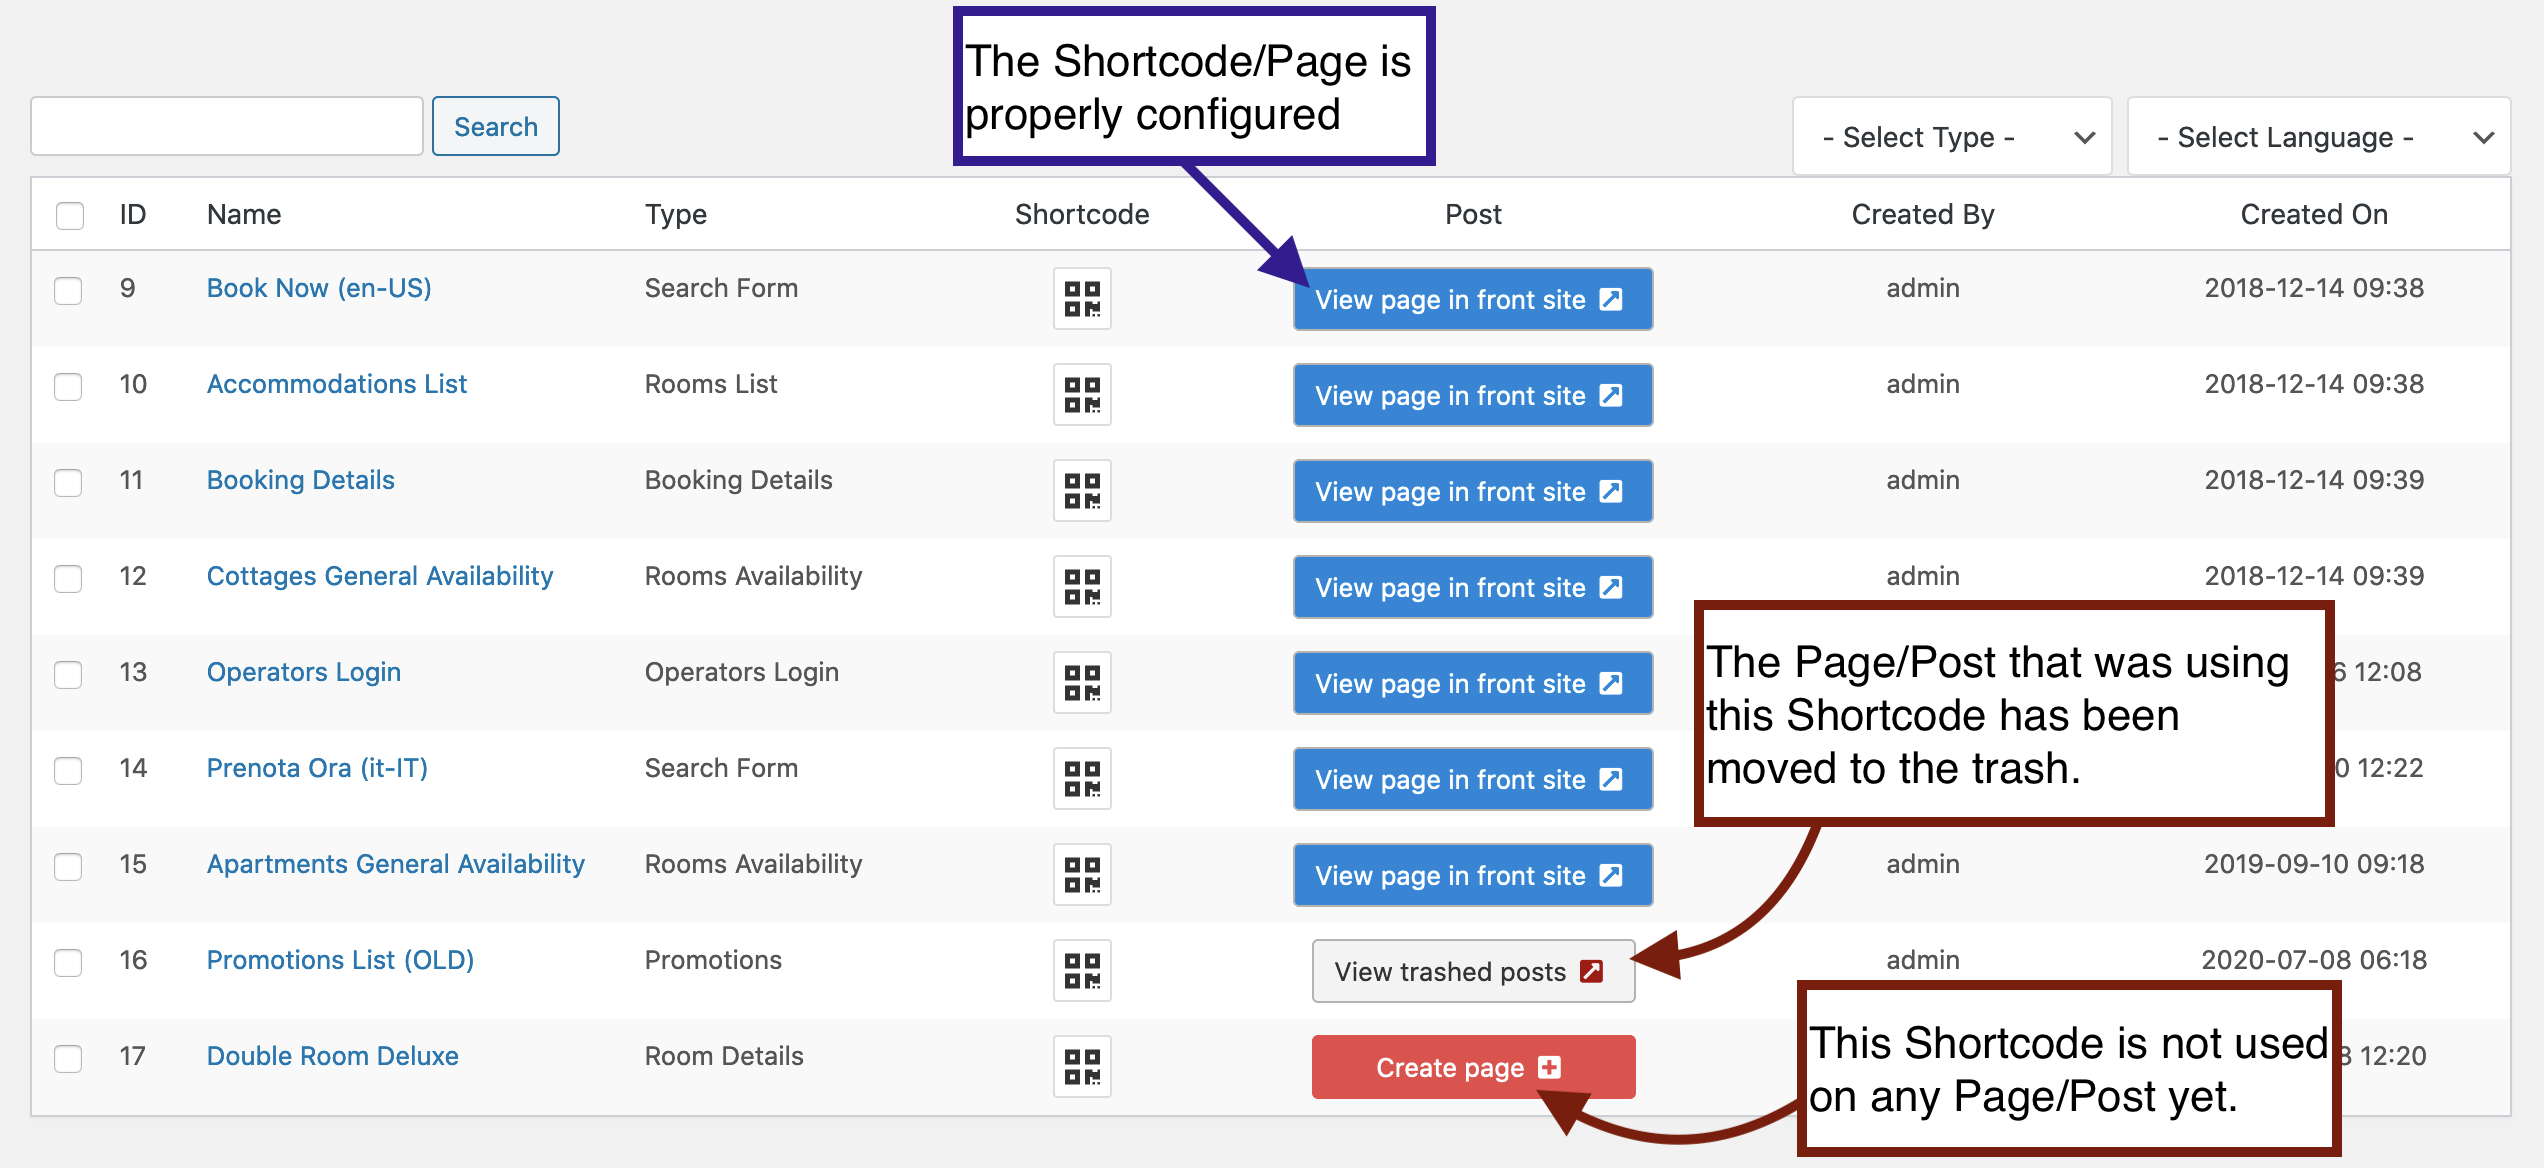2544x1168 pixels.
Task: Open the Select Language dropdown
Action: [2318, 137]
